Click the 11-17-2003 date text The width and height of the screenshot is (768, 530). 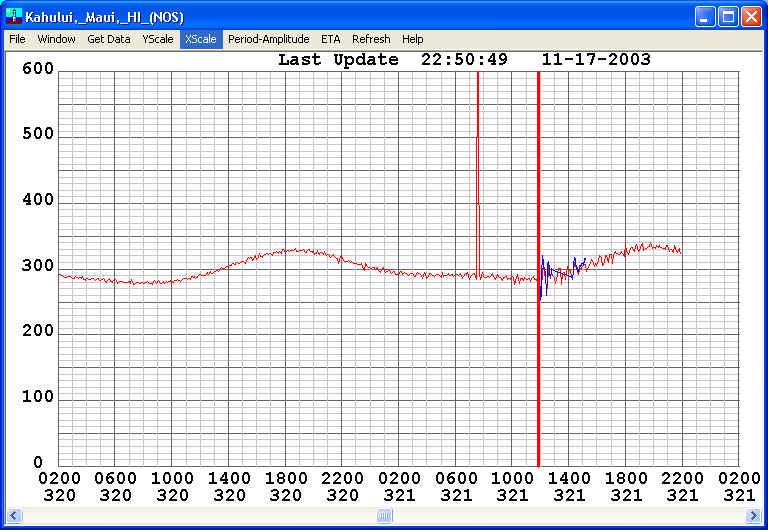(596, 60)
